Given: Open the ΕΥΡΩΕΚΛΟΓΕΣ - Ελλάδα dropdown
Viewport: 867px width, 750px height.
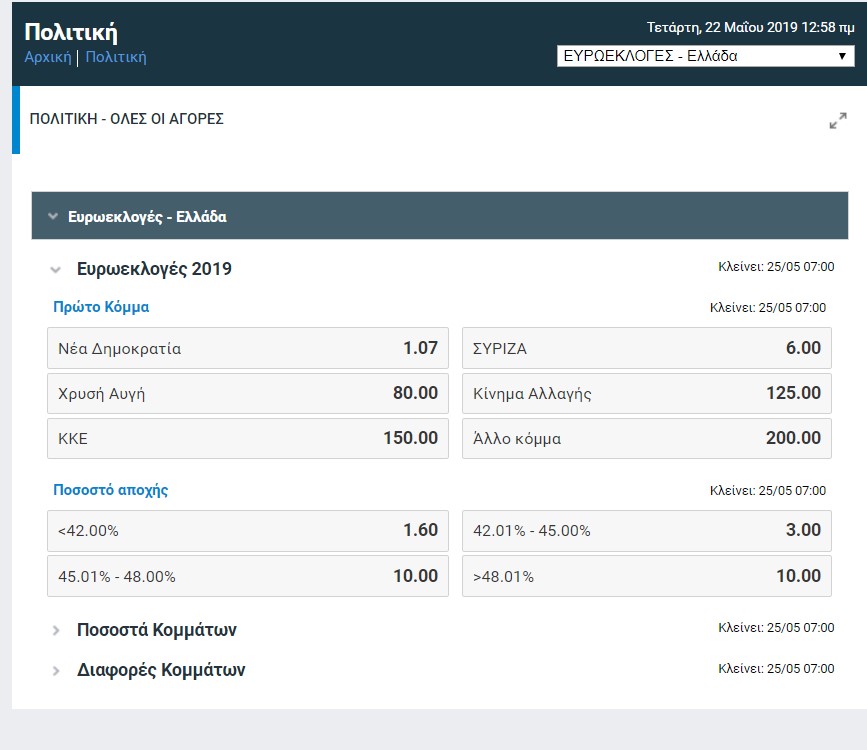Looking at the screenshot, I should point(705,56).
